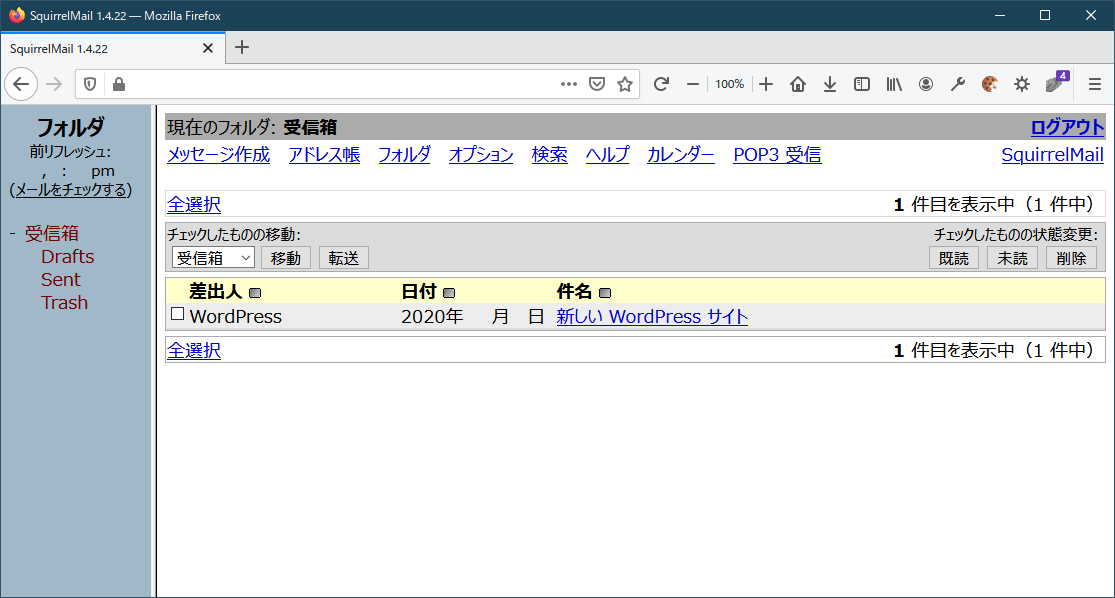Zoom out with the minus button
The width and height of the screenshot is (1115, 598).
693,84
